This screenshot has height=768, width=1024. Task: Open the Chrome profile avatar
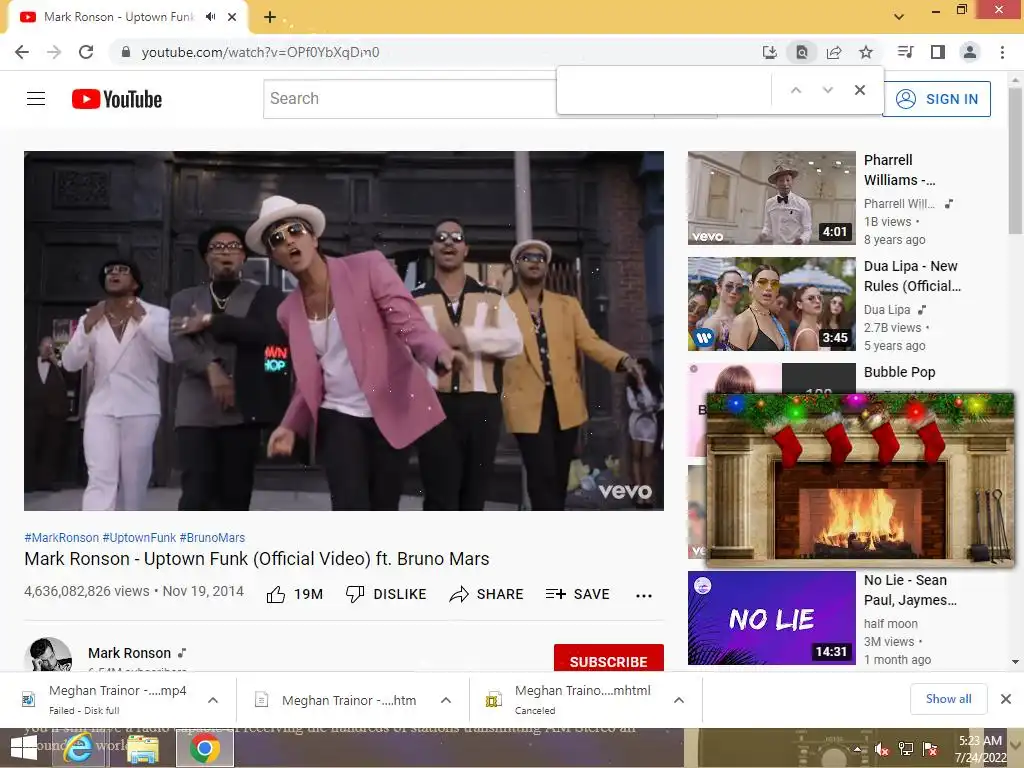click(x=970, y=52)
